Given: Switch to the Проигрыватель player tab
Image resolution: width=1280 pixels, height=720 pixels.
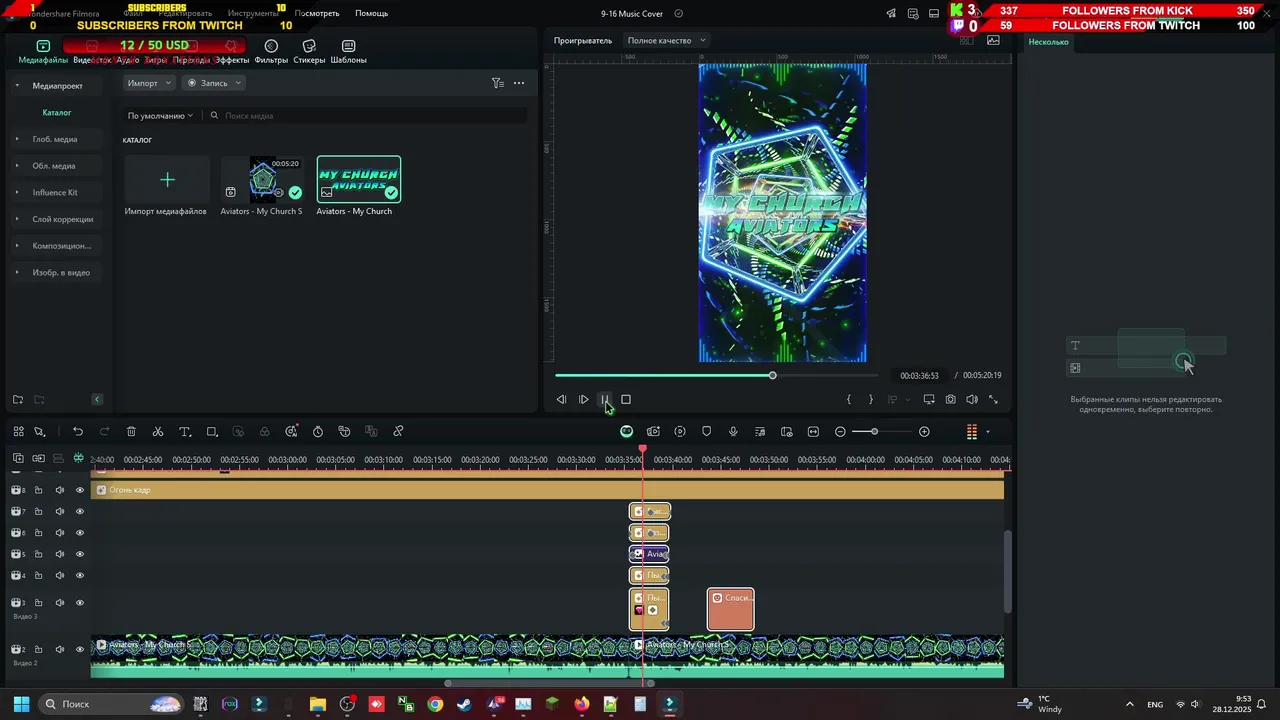Looking at the screenshot, I should 583,41.
